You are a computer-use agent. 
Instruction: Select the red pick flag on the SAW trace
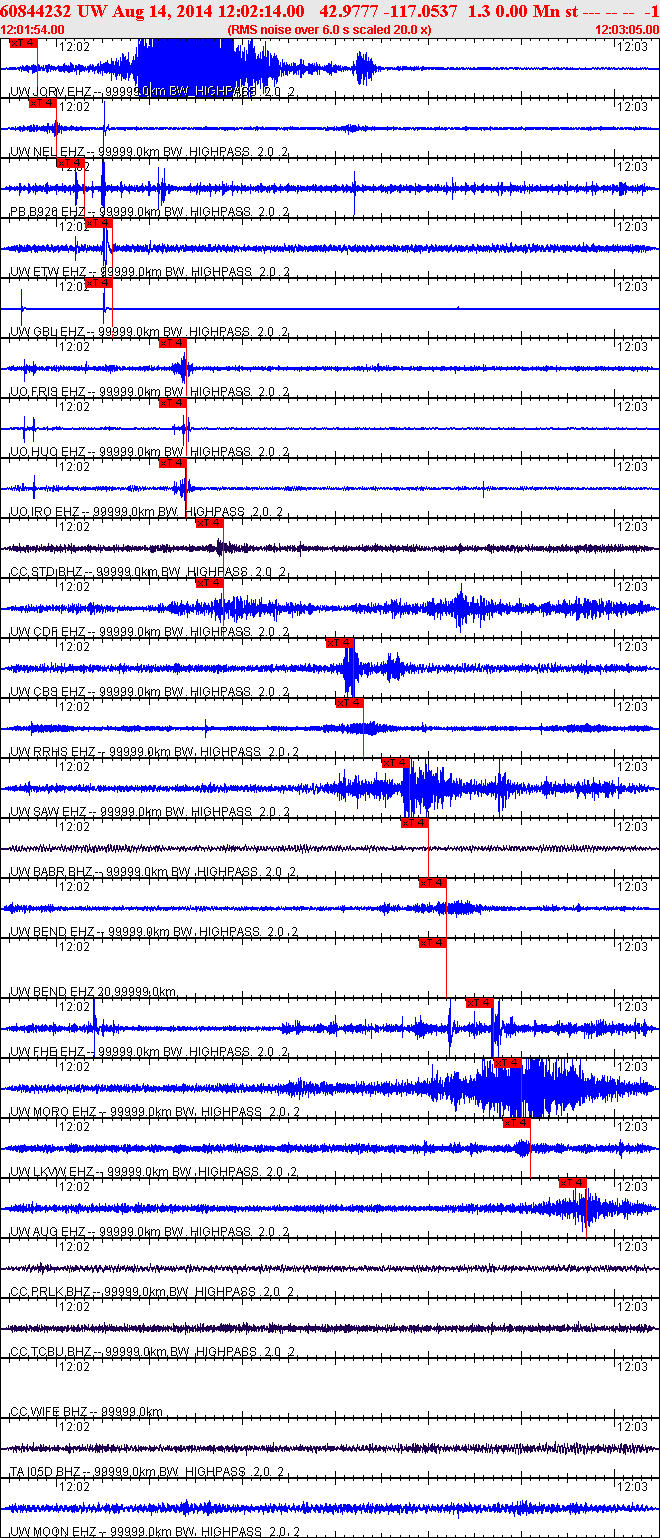pos(396,763)
